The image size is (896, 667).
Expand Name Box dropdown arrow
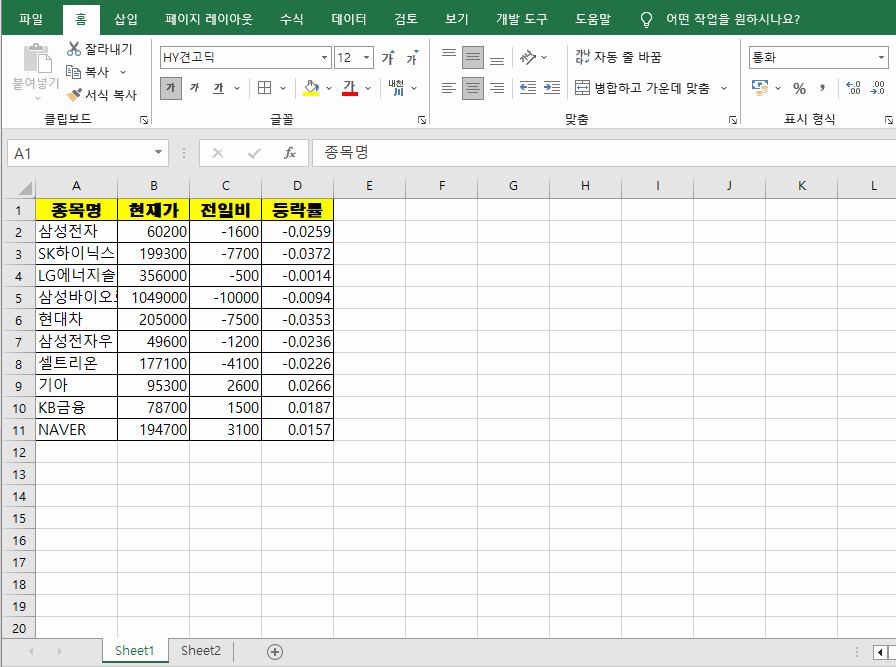(x=158, y=153)
